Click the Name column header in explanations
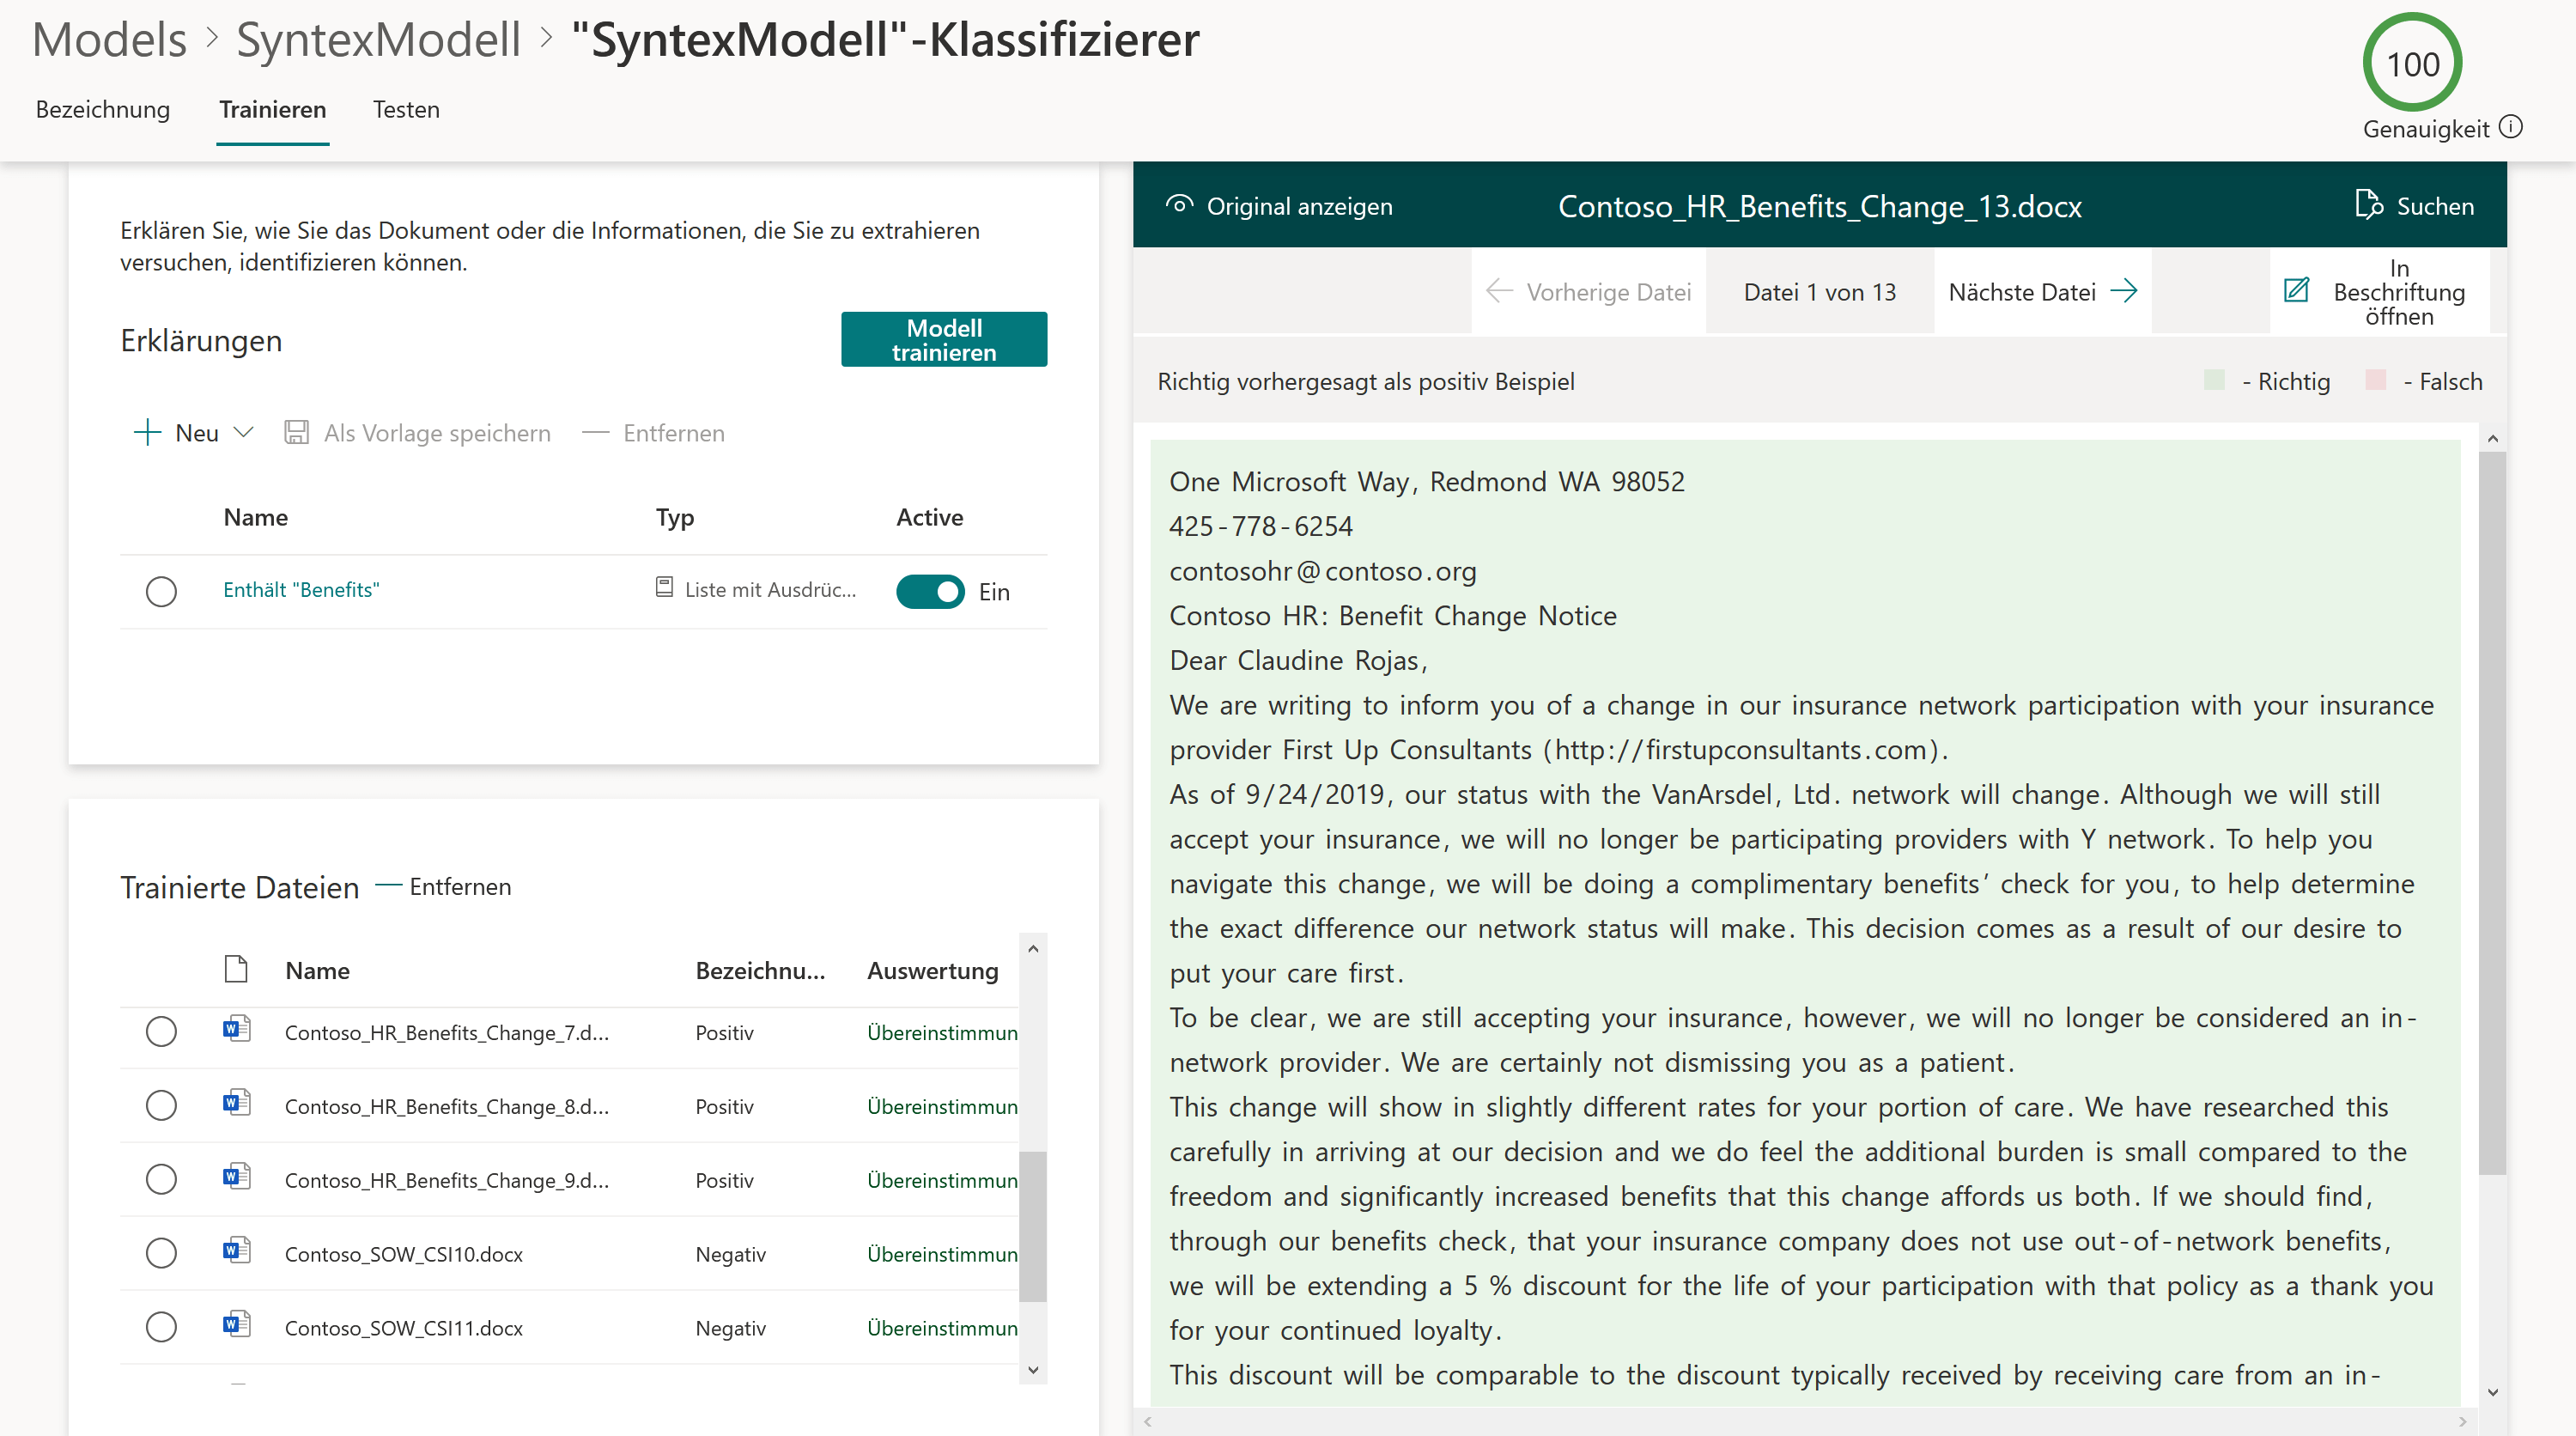This screenshot has width=2576, height=1436. click(x=255, y=516)
